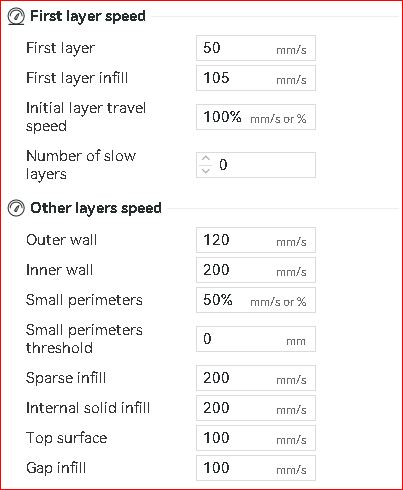403x490 pixels.
Task: Click the Other layers speed speedometer icon
Action: 16,208
